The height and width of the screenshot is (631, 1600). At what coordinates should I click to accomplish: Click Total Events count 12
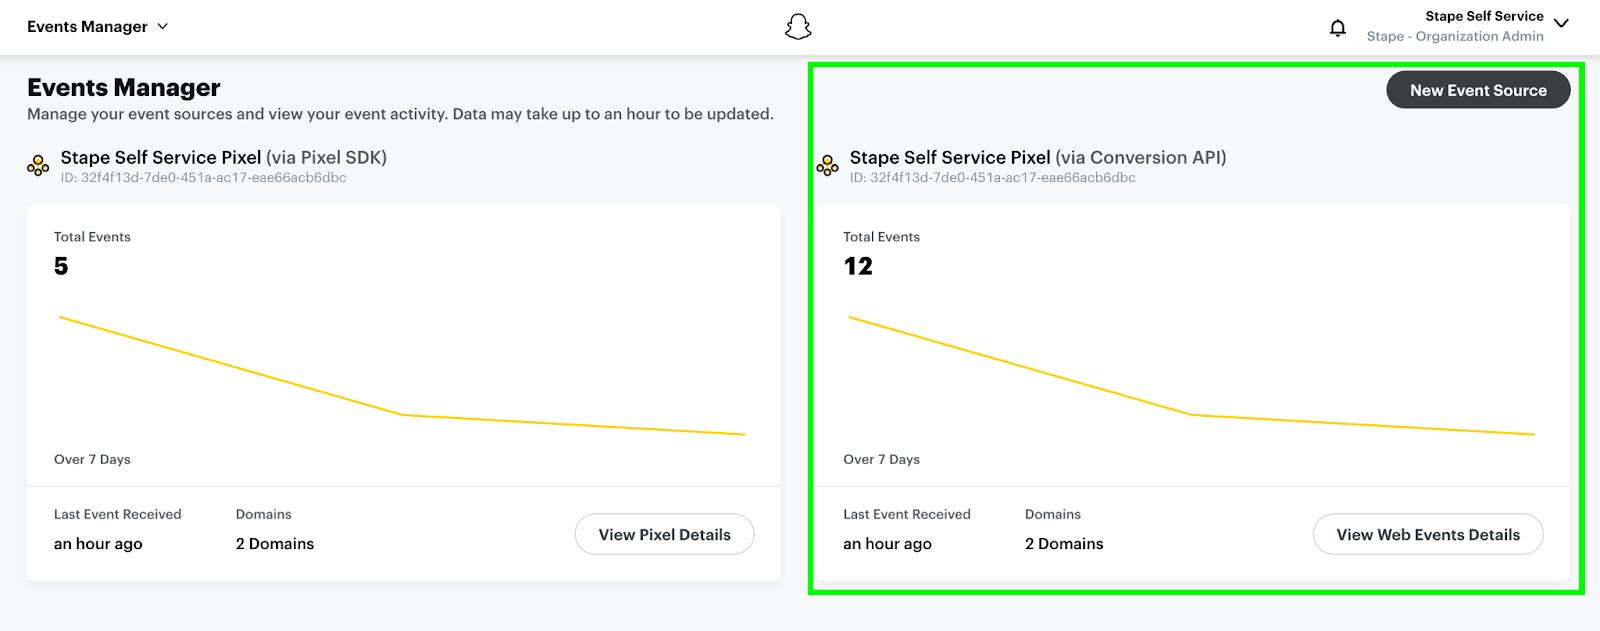coord(858,266)
